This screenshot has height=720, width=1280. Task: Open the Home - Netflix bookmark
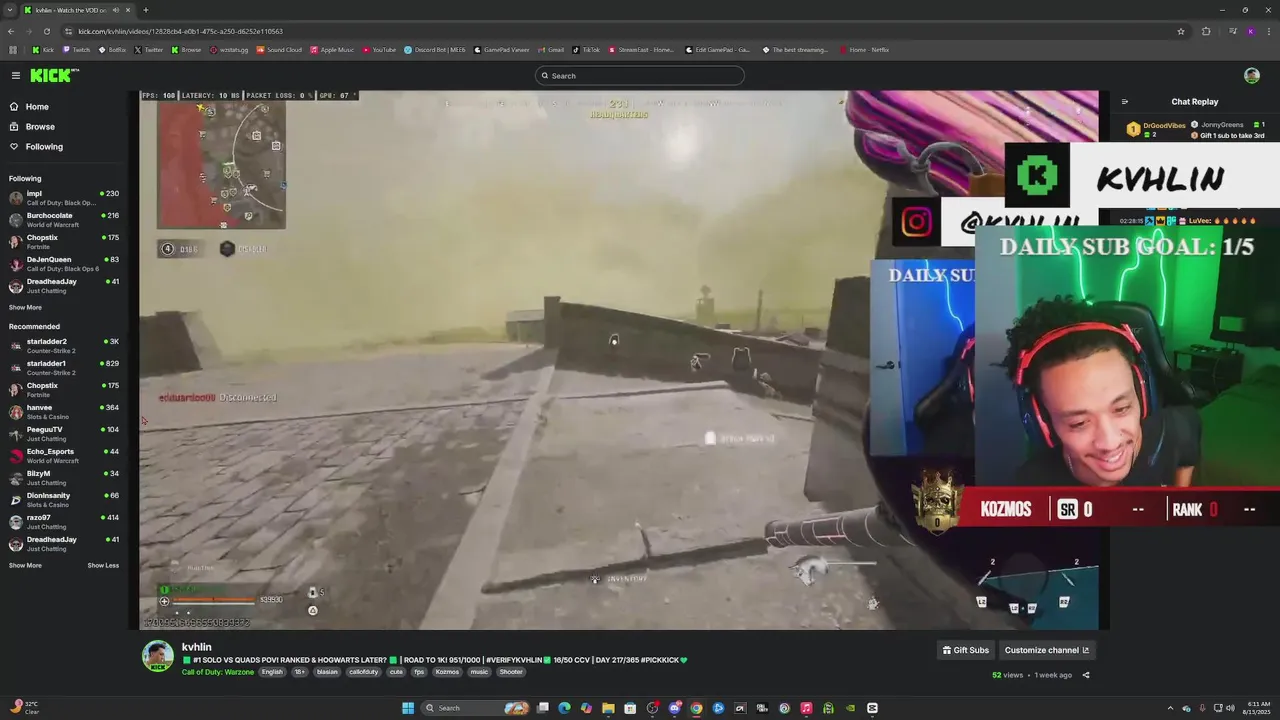point(864,50)
